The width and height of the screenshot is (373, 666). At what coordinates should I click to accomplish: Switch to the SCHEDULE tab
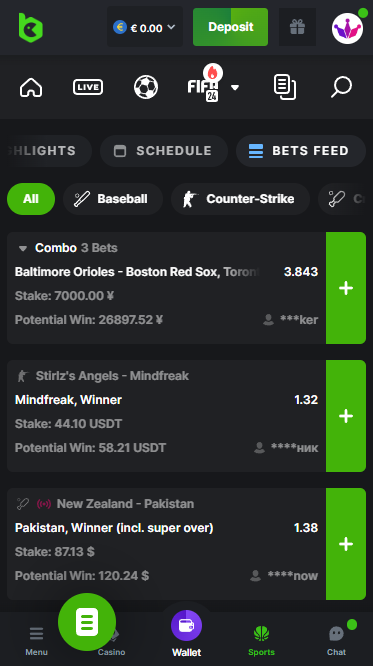pos(164,151)
